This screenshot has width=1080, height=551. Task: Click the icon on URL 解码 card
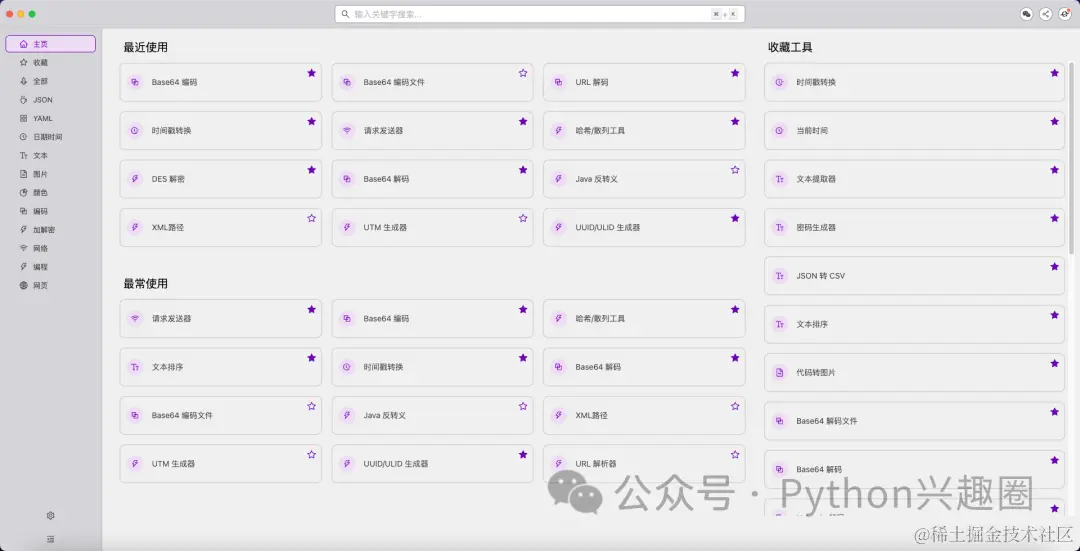tap(559, 82)
